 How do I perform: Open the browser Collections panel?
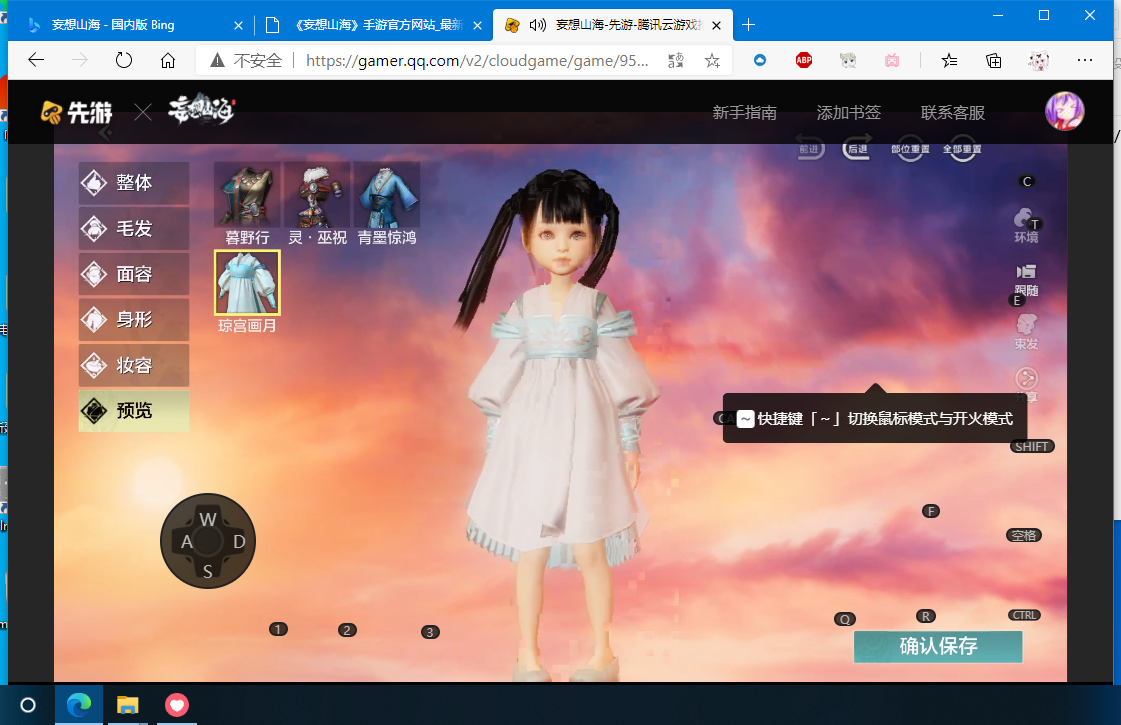[x=994, y=60]
